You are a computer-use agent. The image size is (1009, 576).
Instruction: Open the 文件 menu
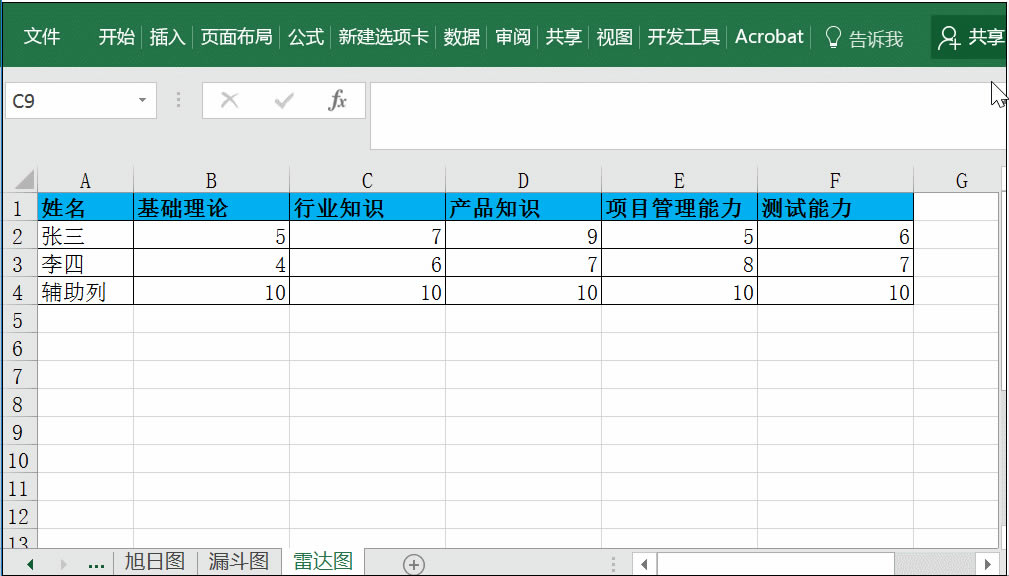click(x=42, y=35)
